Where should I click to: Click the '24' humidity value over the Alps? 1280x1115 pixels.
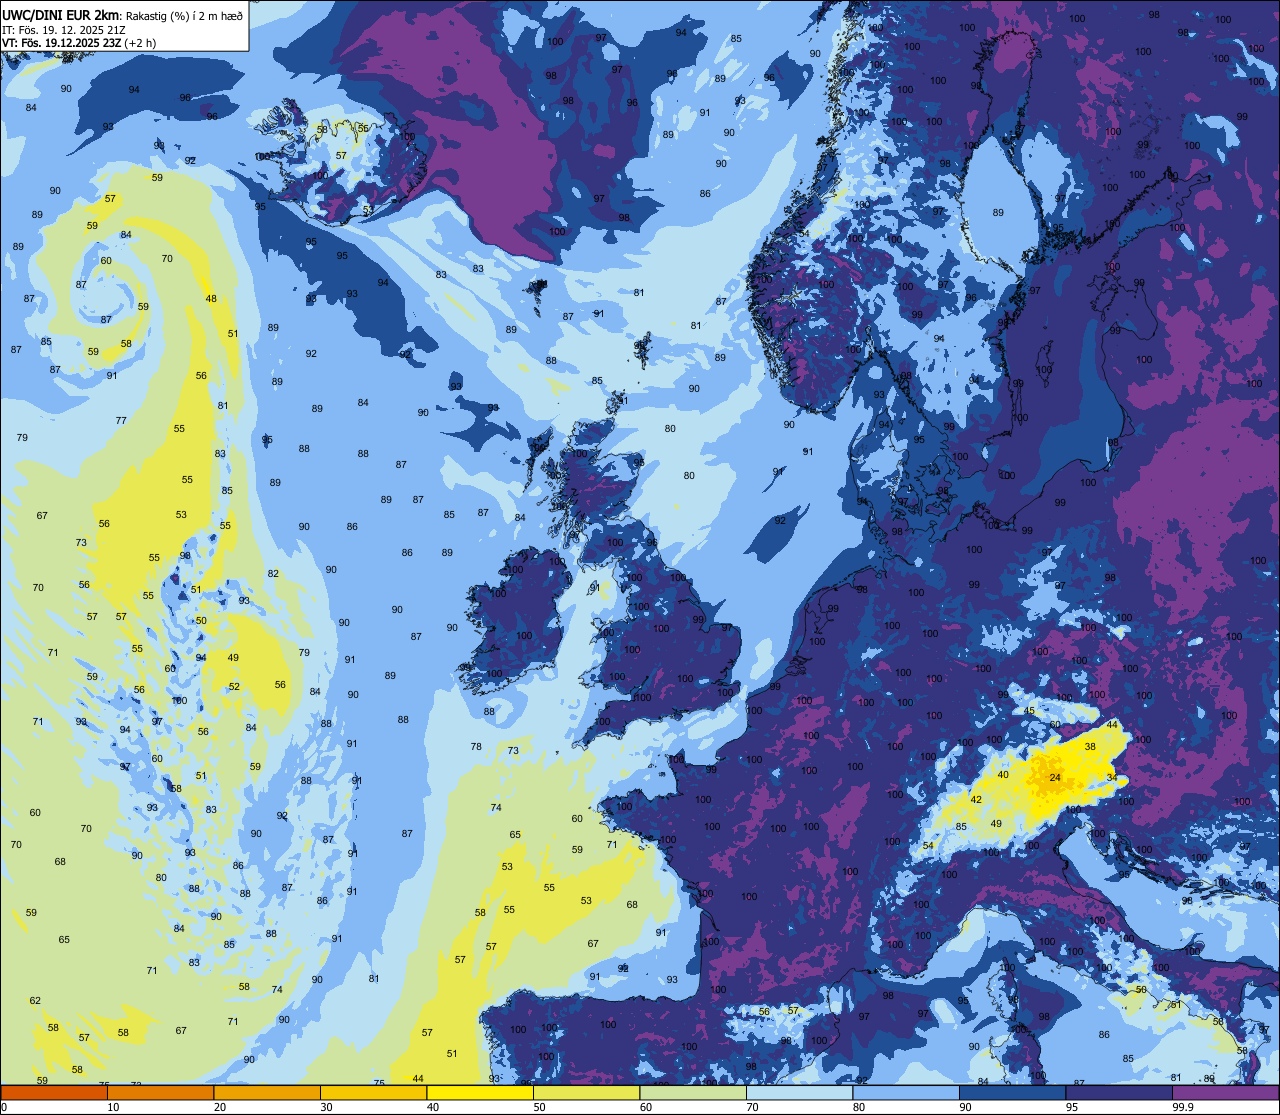click(x=1054, y=777)
